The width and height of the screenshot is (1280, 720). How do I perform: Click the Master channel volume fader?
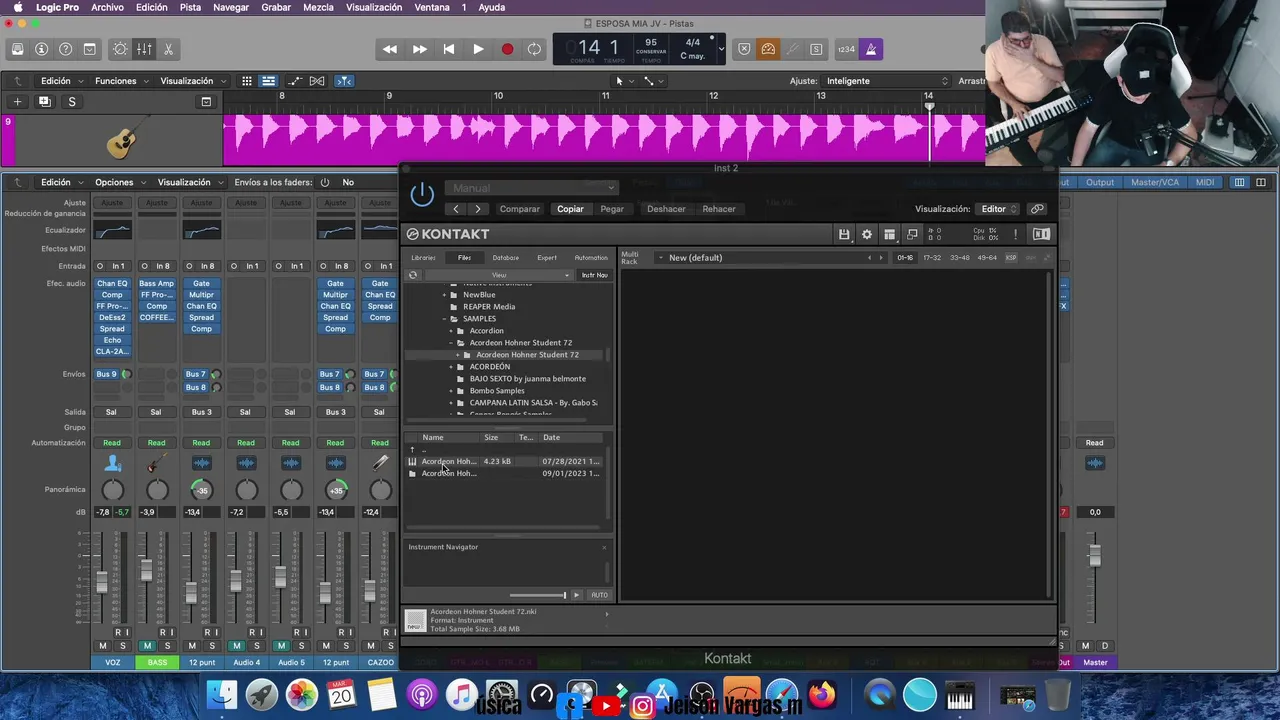coord(1095,556)
